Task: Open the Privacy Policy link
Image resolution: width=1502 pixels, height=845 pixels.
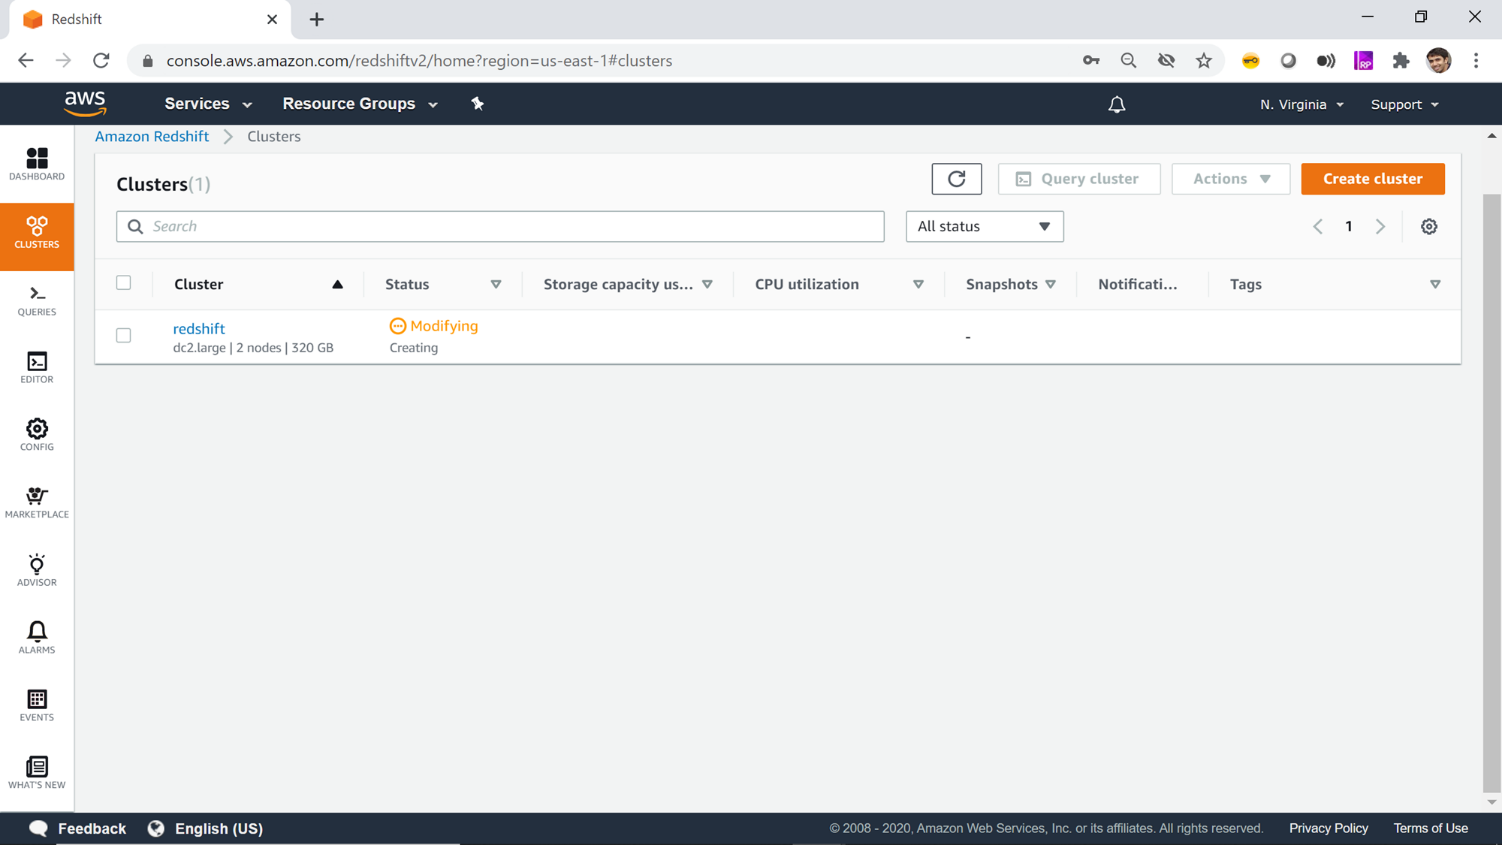Action: pyautogui.click(x=1328, y=829)
